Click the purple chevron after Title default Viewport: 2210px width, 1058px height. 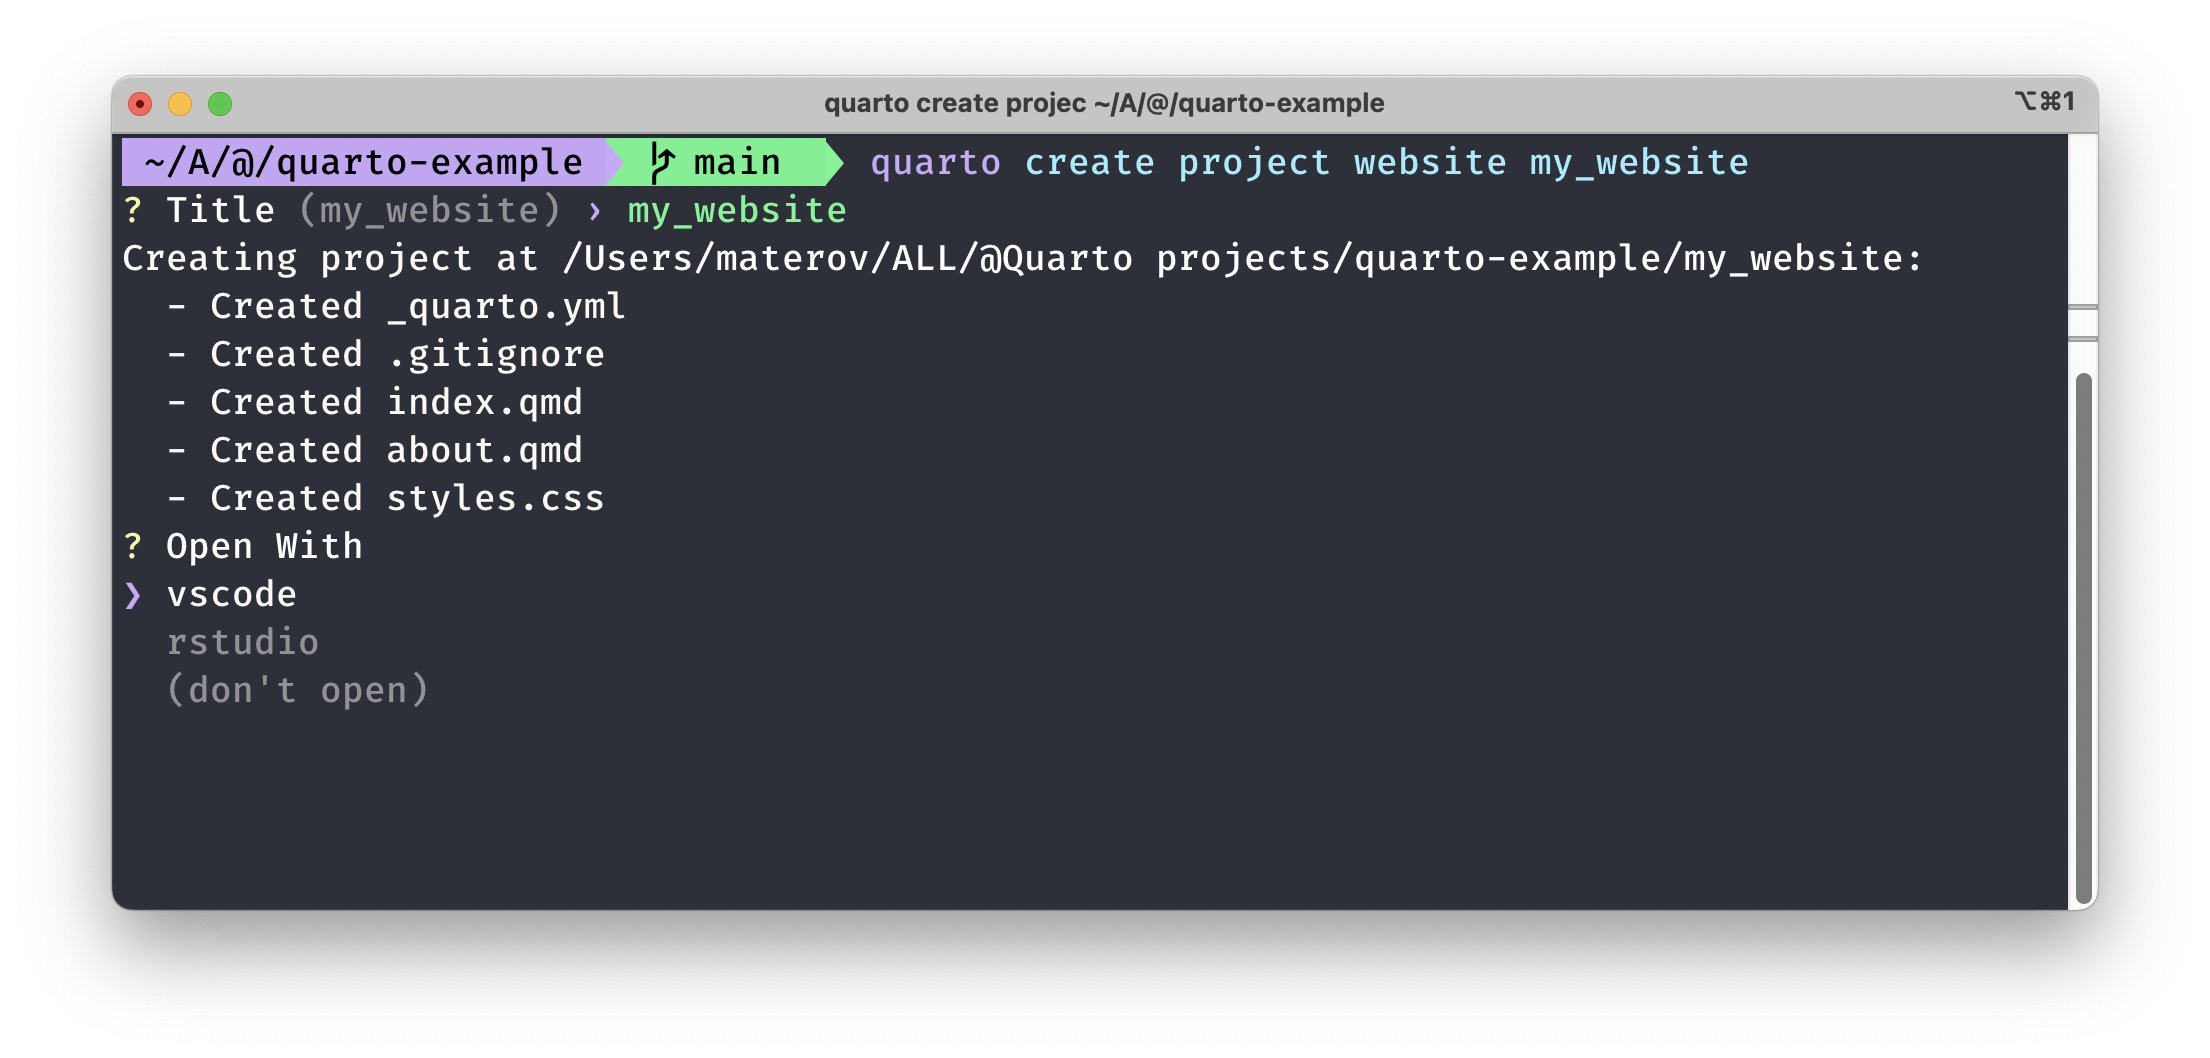pos(595,211)
